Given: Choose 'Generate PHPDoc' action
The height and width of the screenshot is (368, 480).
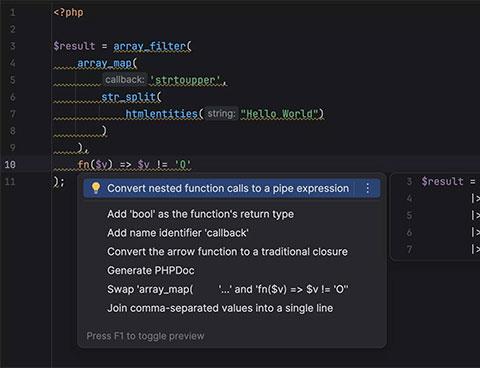Looking at the screenshot, I should 151,270.
